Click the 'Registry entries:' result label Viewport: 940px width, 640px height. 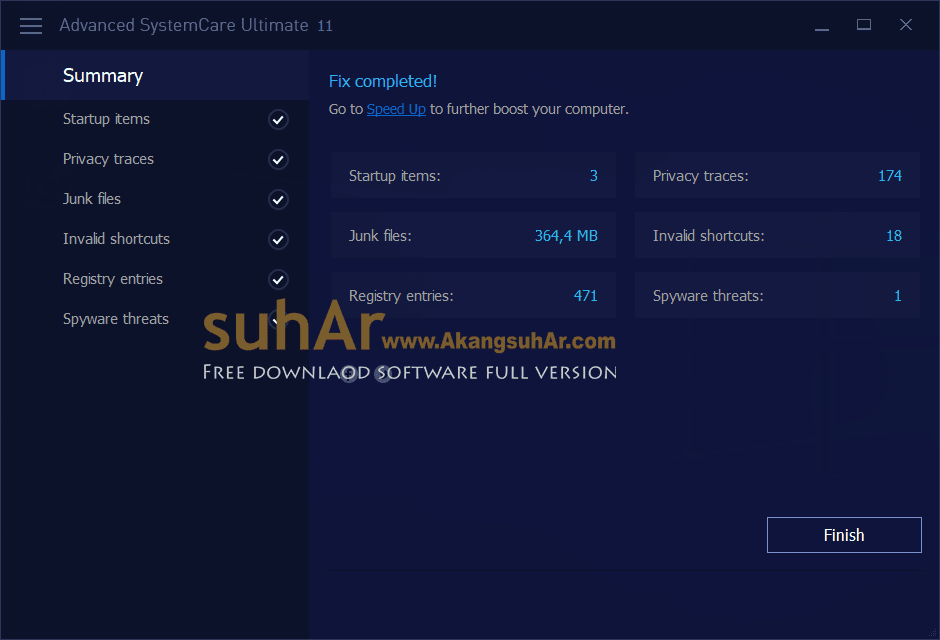tap(401, 296)
